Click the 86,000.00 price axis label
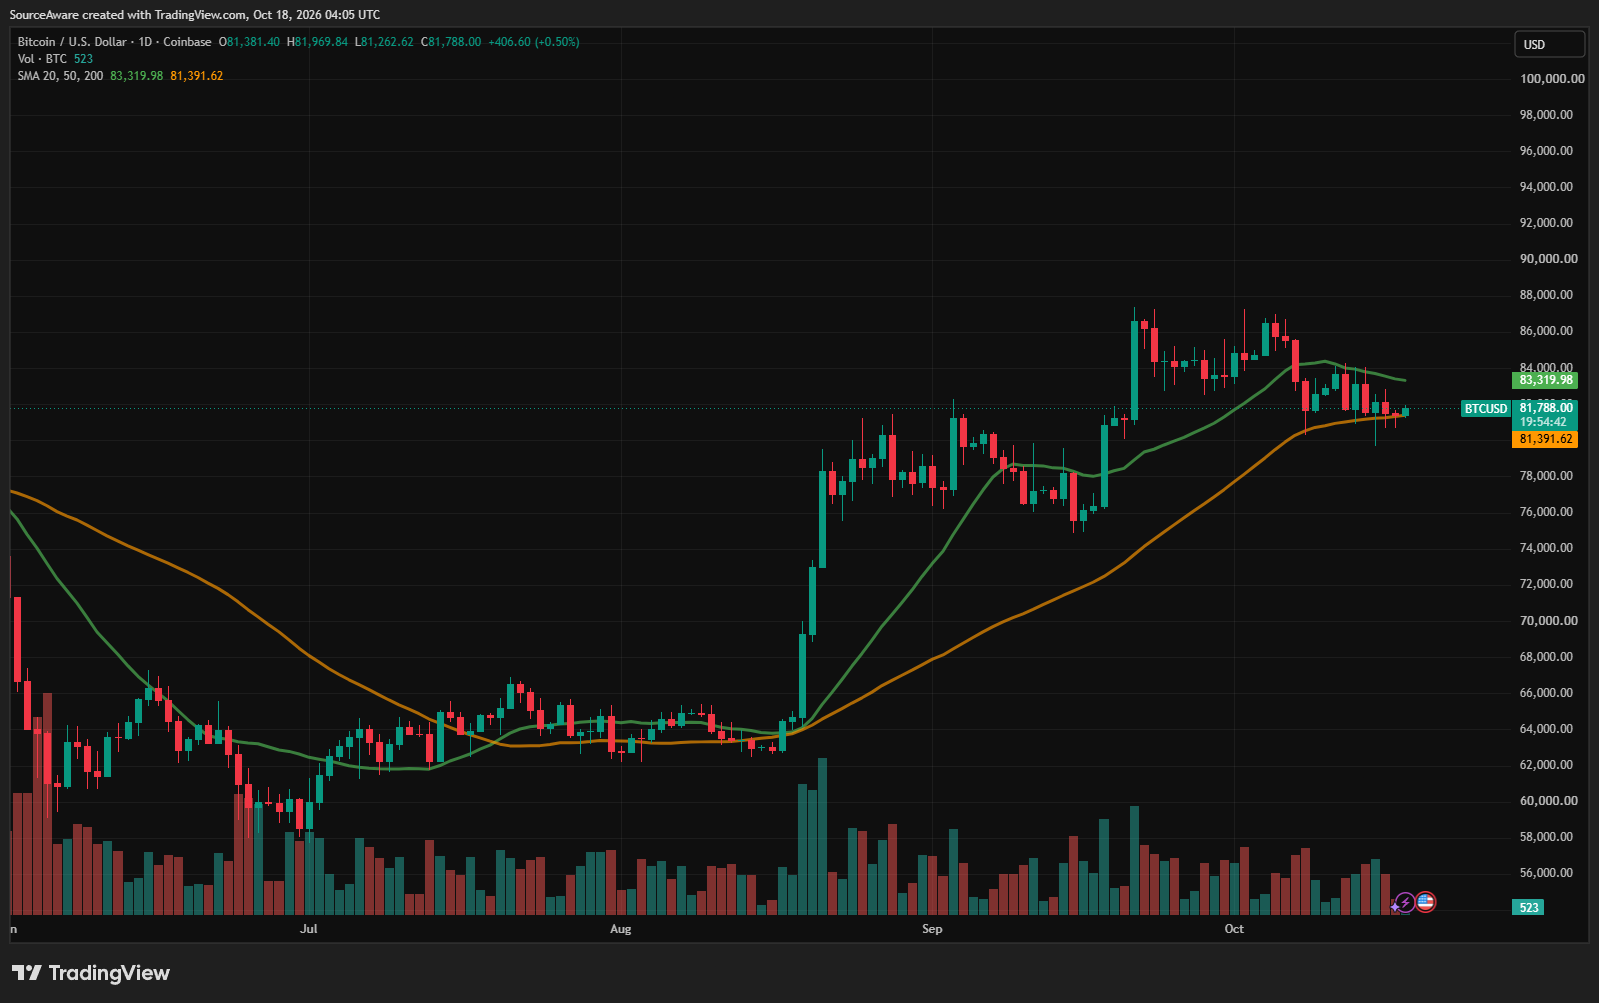The width and height of the screenshot is (1599, 1003). pyautogui.click(x=1546, y=330)
